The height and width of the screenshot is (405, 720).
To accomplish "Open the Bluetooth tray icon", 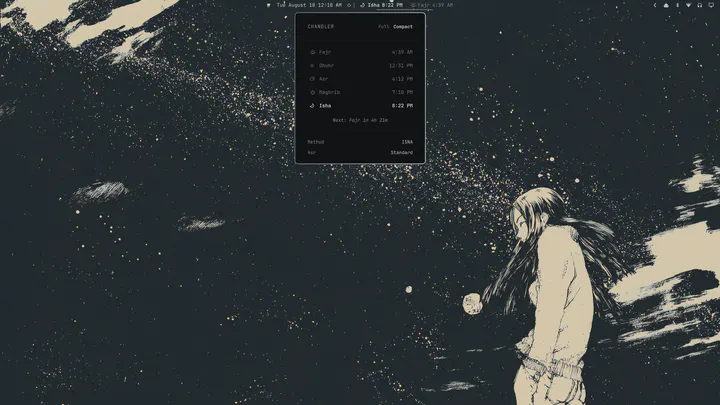I will pos(677,5).
